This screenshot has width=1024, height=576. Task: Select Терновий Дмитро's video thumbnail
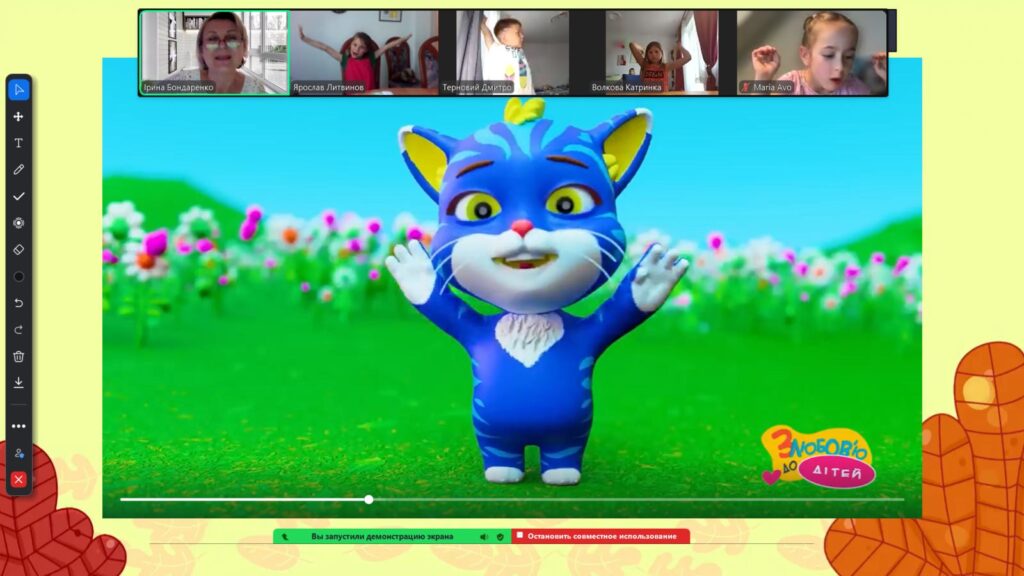click(x=513, y=53)
